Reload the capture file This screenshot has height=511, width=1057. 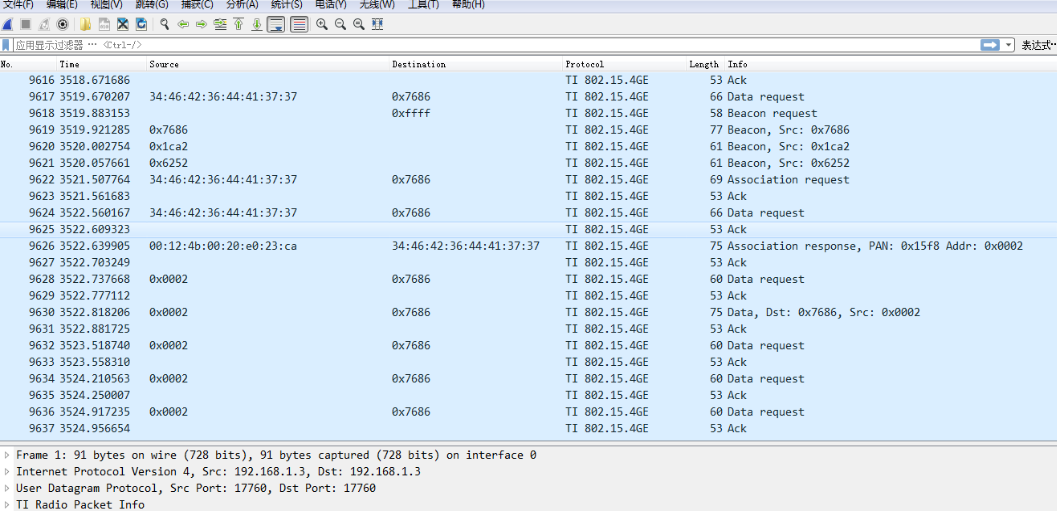[142, 25]
